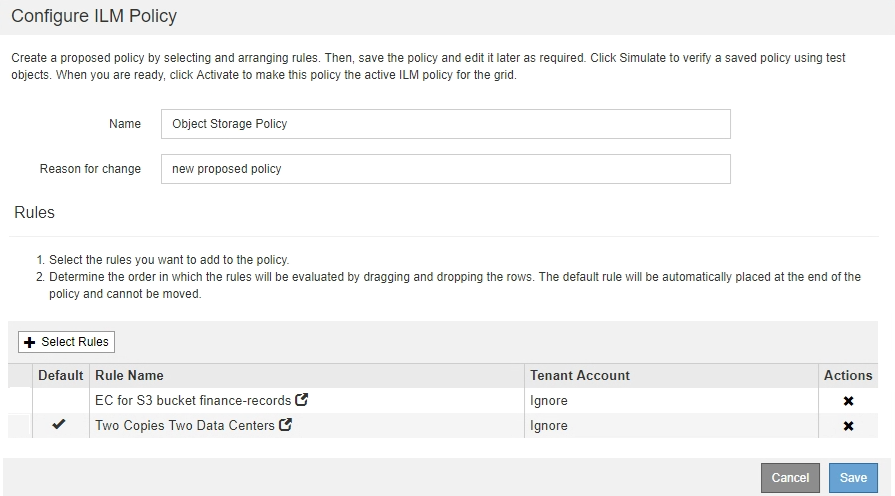Viewport: 895px width, 496px height.
Task: Select the Two Copies Two Data Centers rule name
Action: (x=184, y=425)
